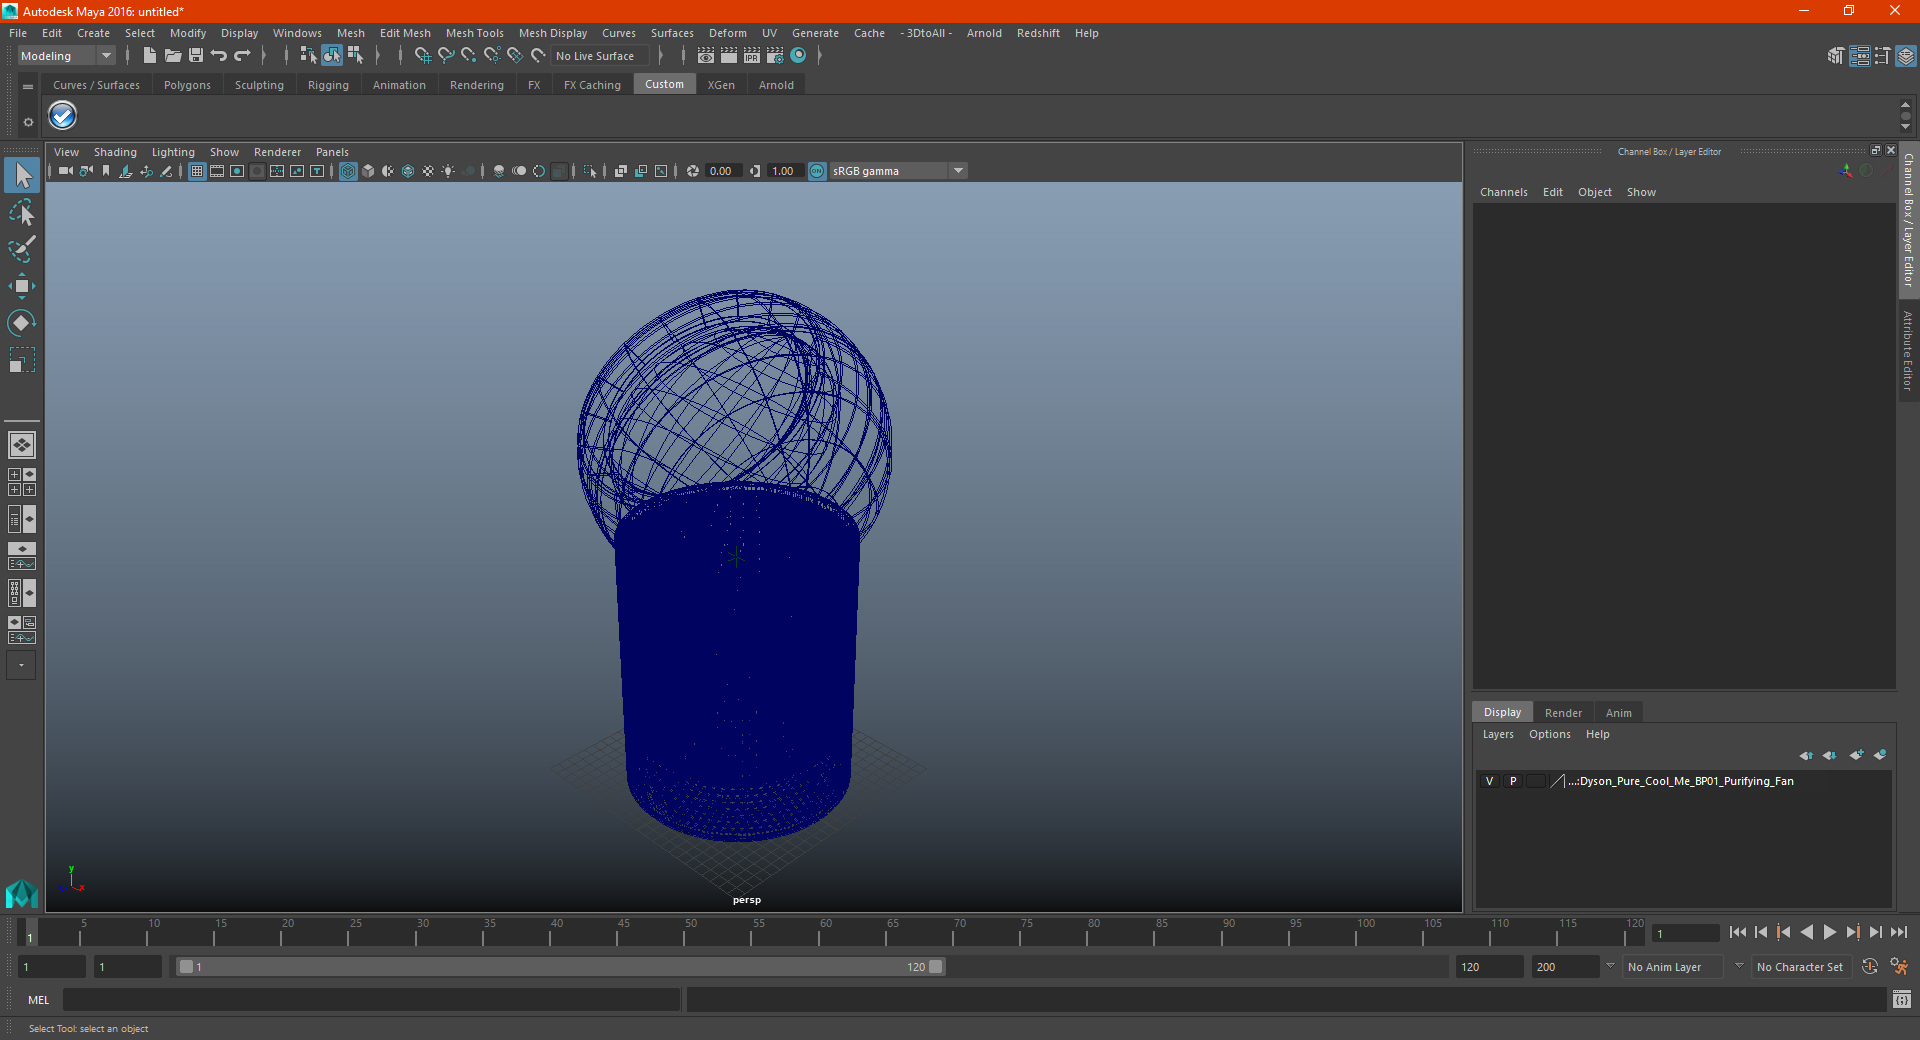Click the MEL command input field

tap(371, 1000)
